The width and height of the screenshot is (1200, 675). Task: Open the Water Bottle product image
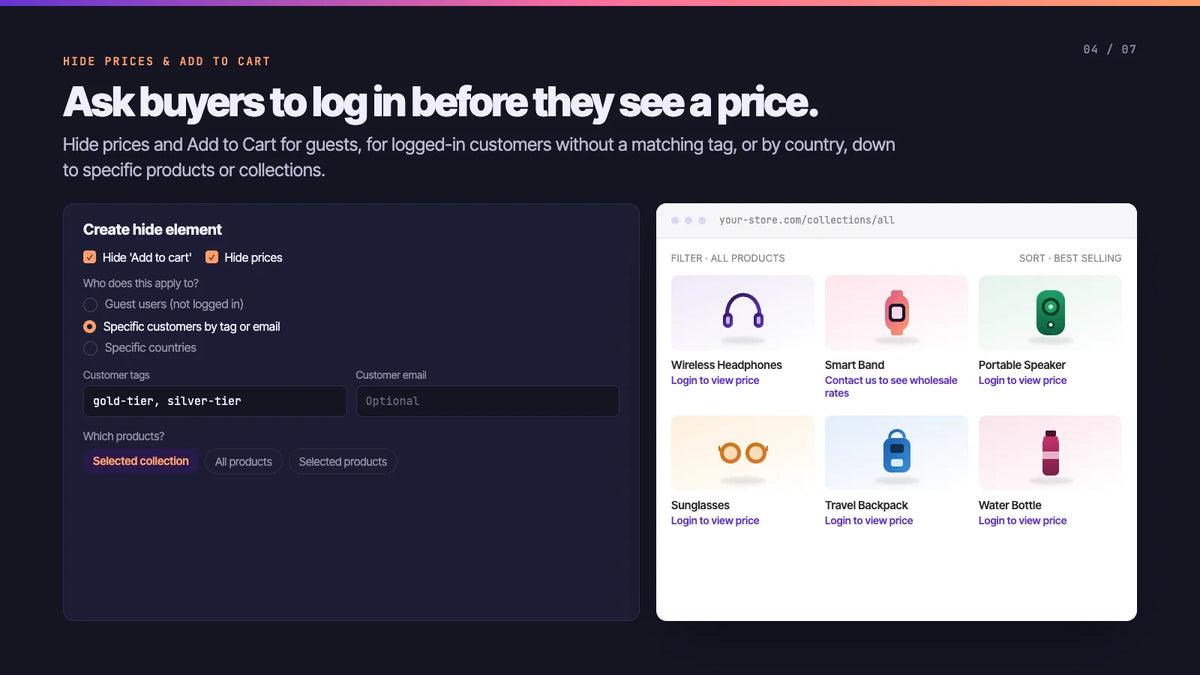(x=1050, y=453)
